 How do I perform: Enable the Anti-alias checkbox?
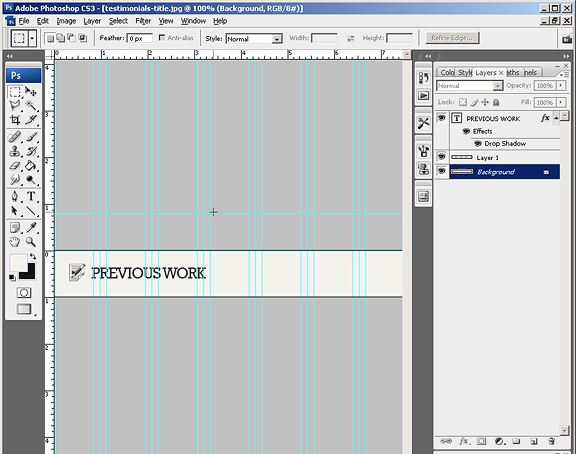[162, 37]
